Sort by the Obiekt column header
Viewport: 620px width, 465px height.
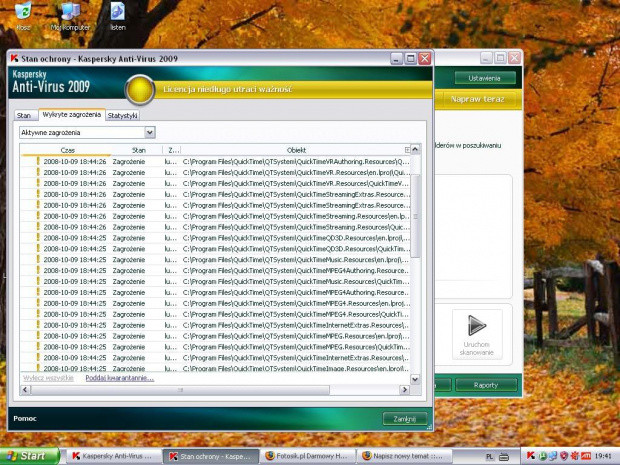(296, 150)
